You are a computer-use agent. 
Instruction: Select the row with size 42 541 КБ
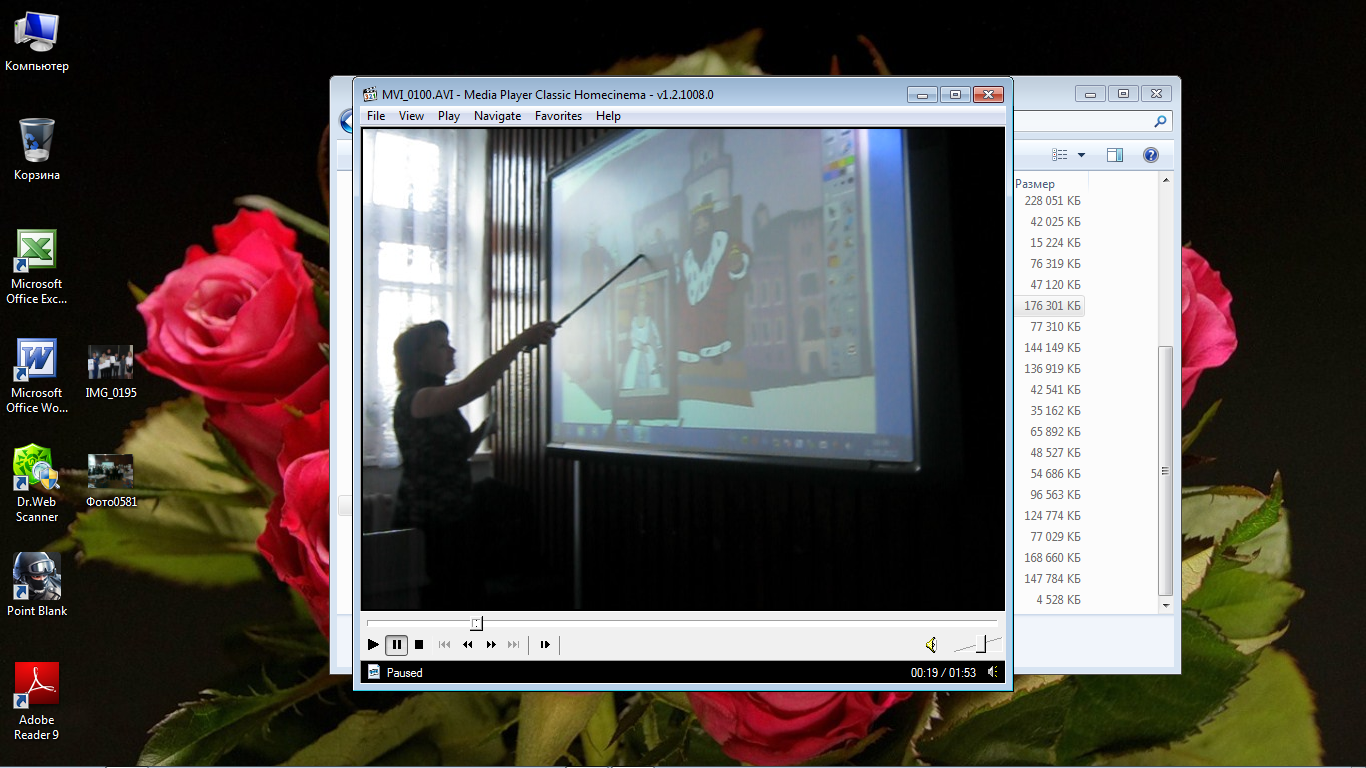coord(1055,390)
